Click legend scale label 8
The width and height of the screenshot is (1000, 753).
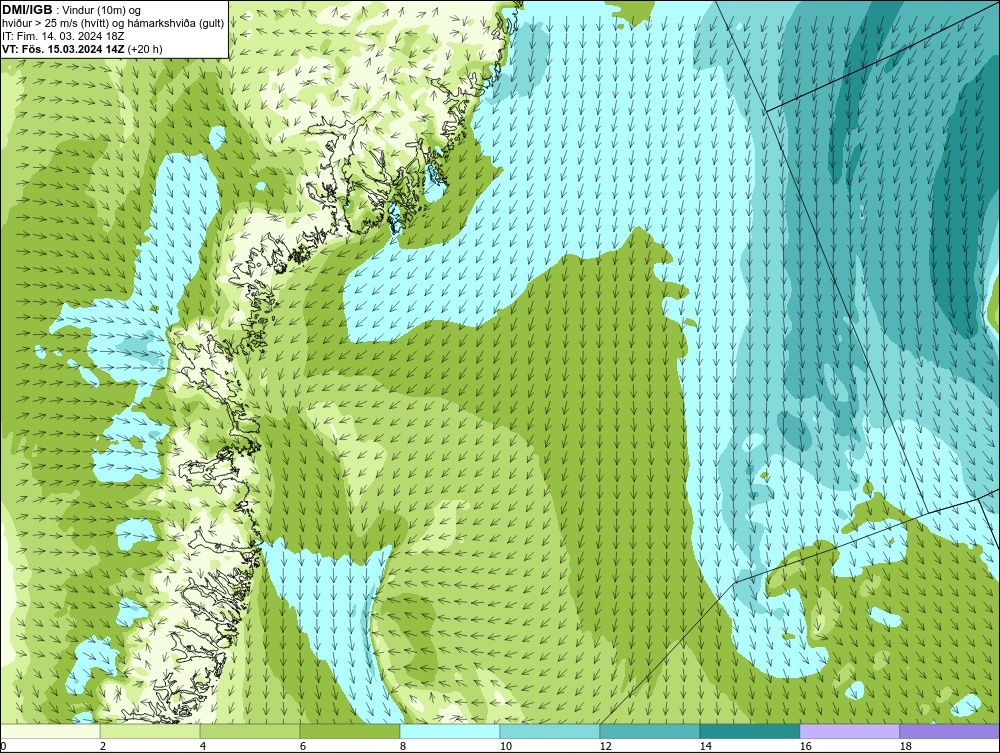pyautogui.click(x=402, y=746)
